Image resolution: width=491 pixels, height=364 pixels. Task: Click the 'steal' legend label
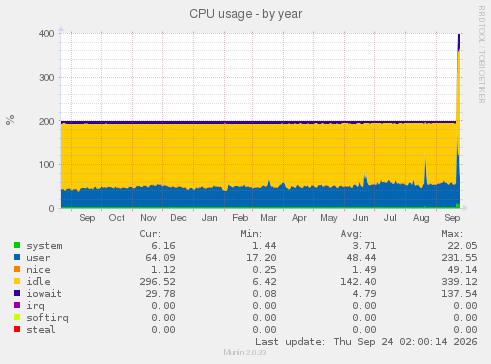pyautogui.click(x=41, y=330)
